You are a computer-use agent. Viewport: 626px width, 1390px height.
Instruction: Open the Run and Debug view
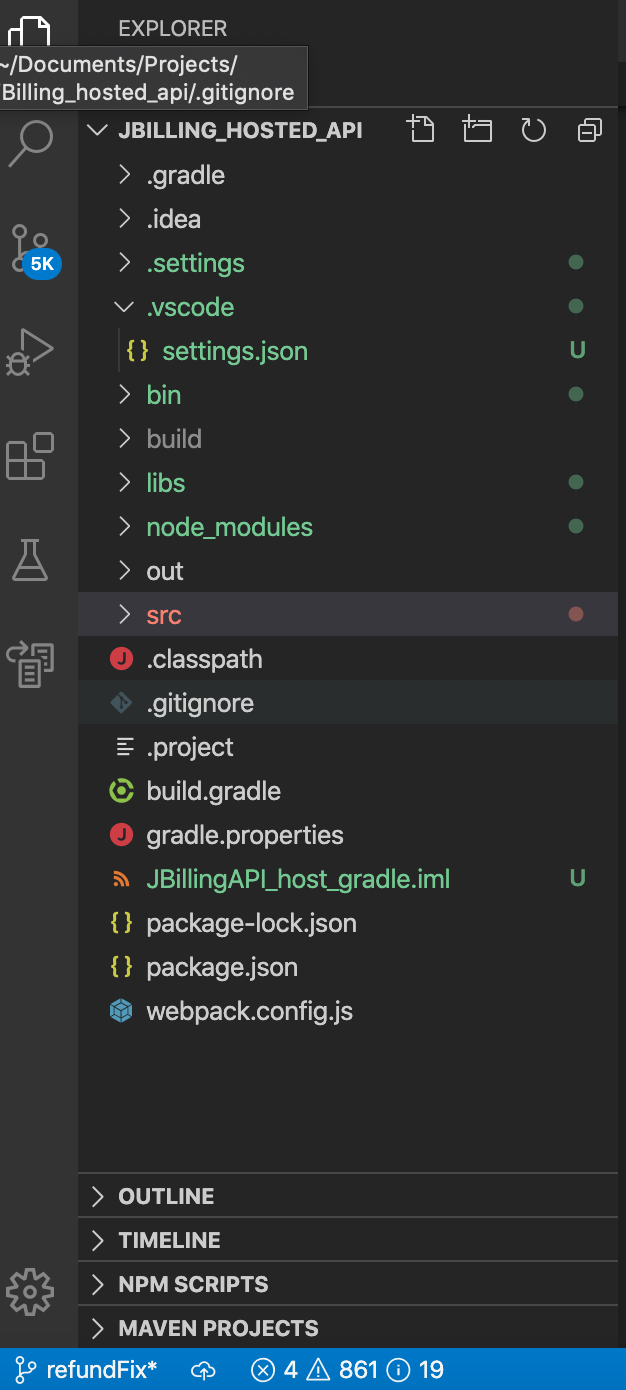click(31, 352)
